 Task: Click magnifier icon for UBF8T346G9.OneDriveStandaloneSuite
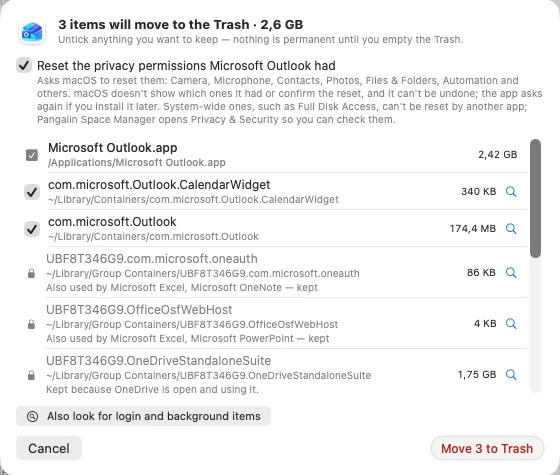511,375
